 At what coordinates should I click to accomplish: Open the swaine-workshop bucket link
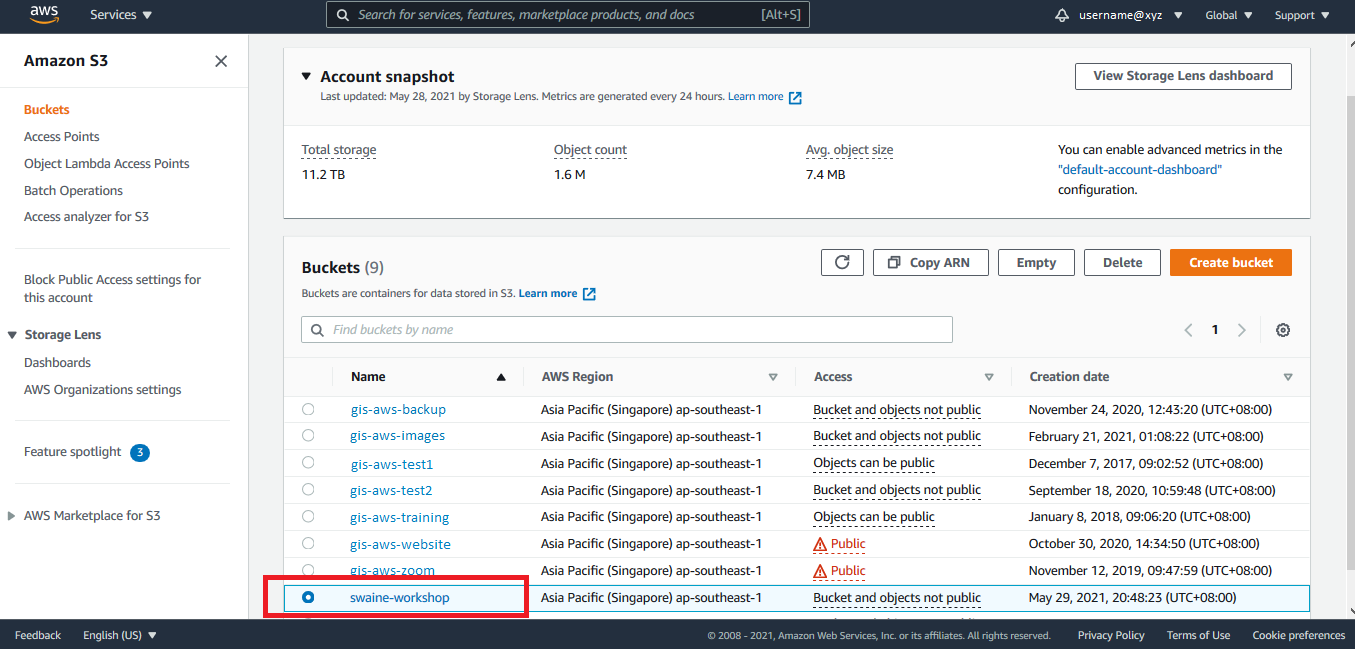point(400,598)
